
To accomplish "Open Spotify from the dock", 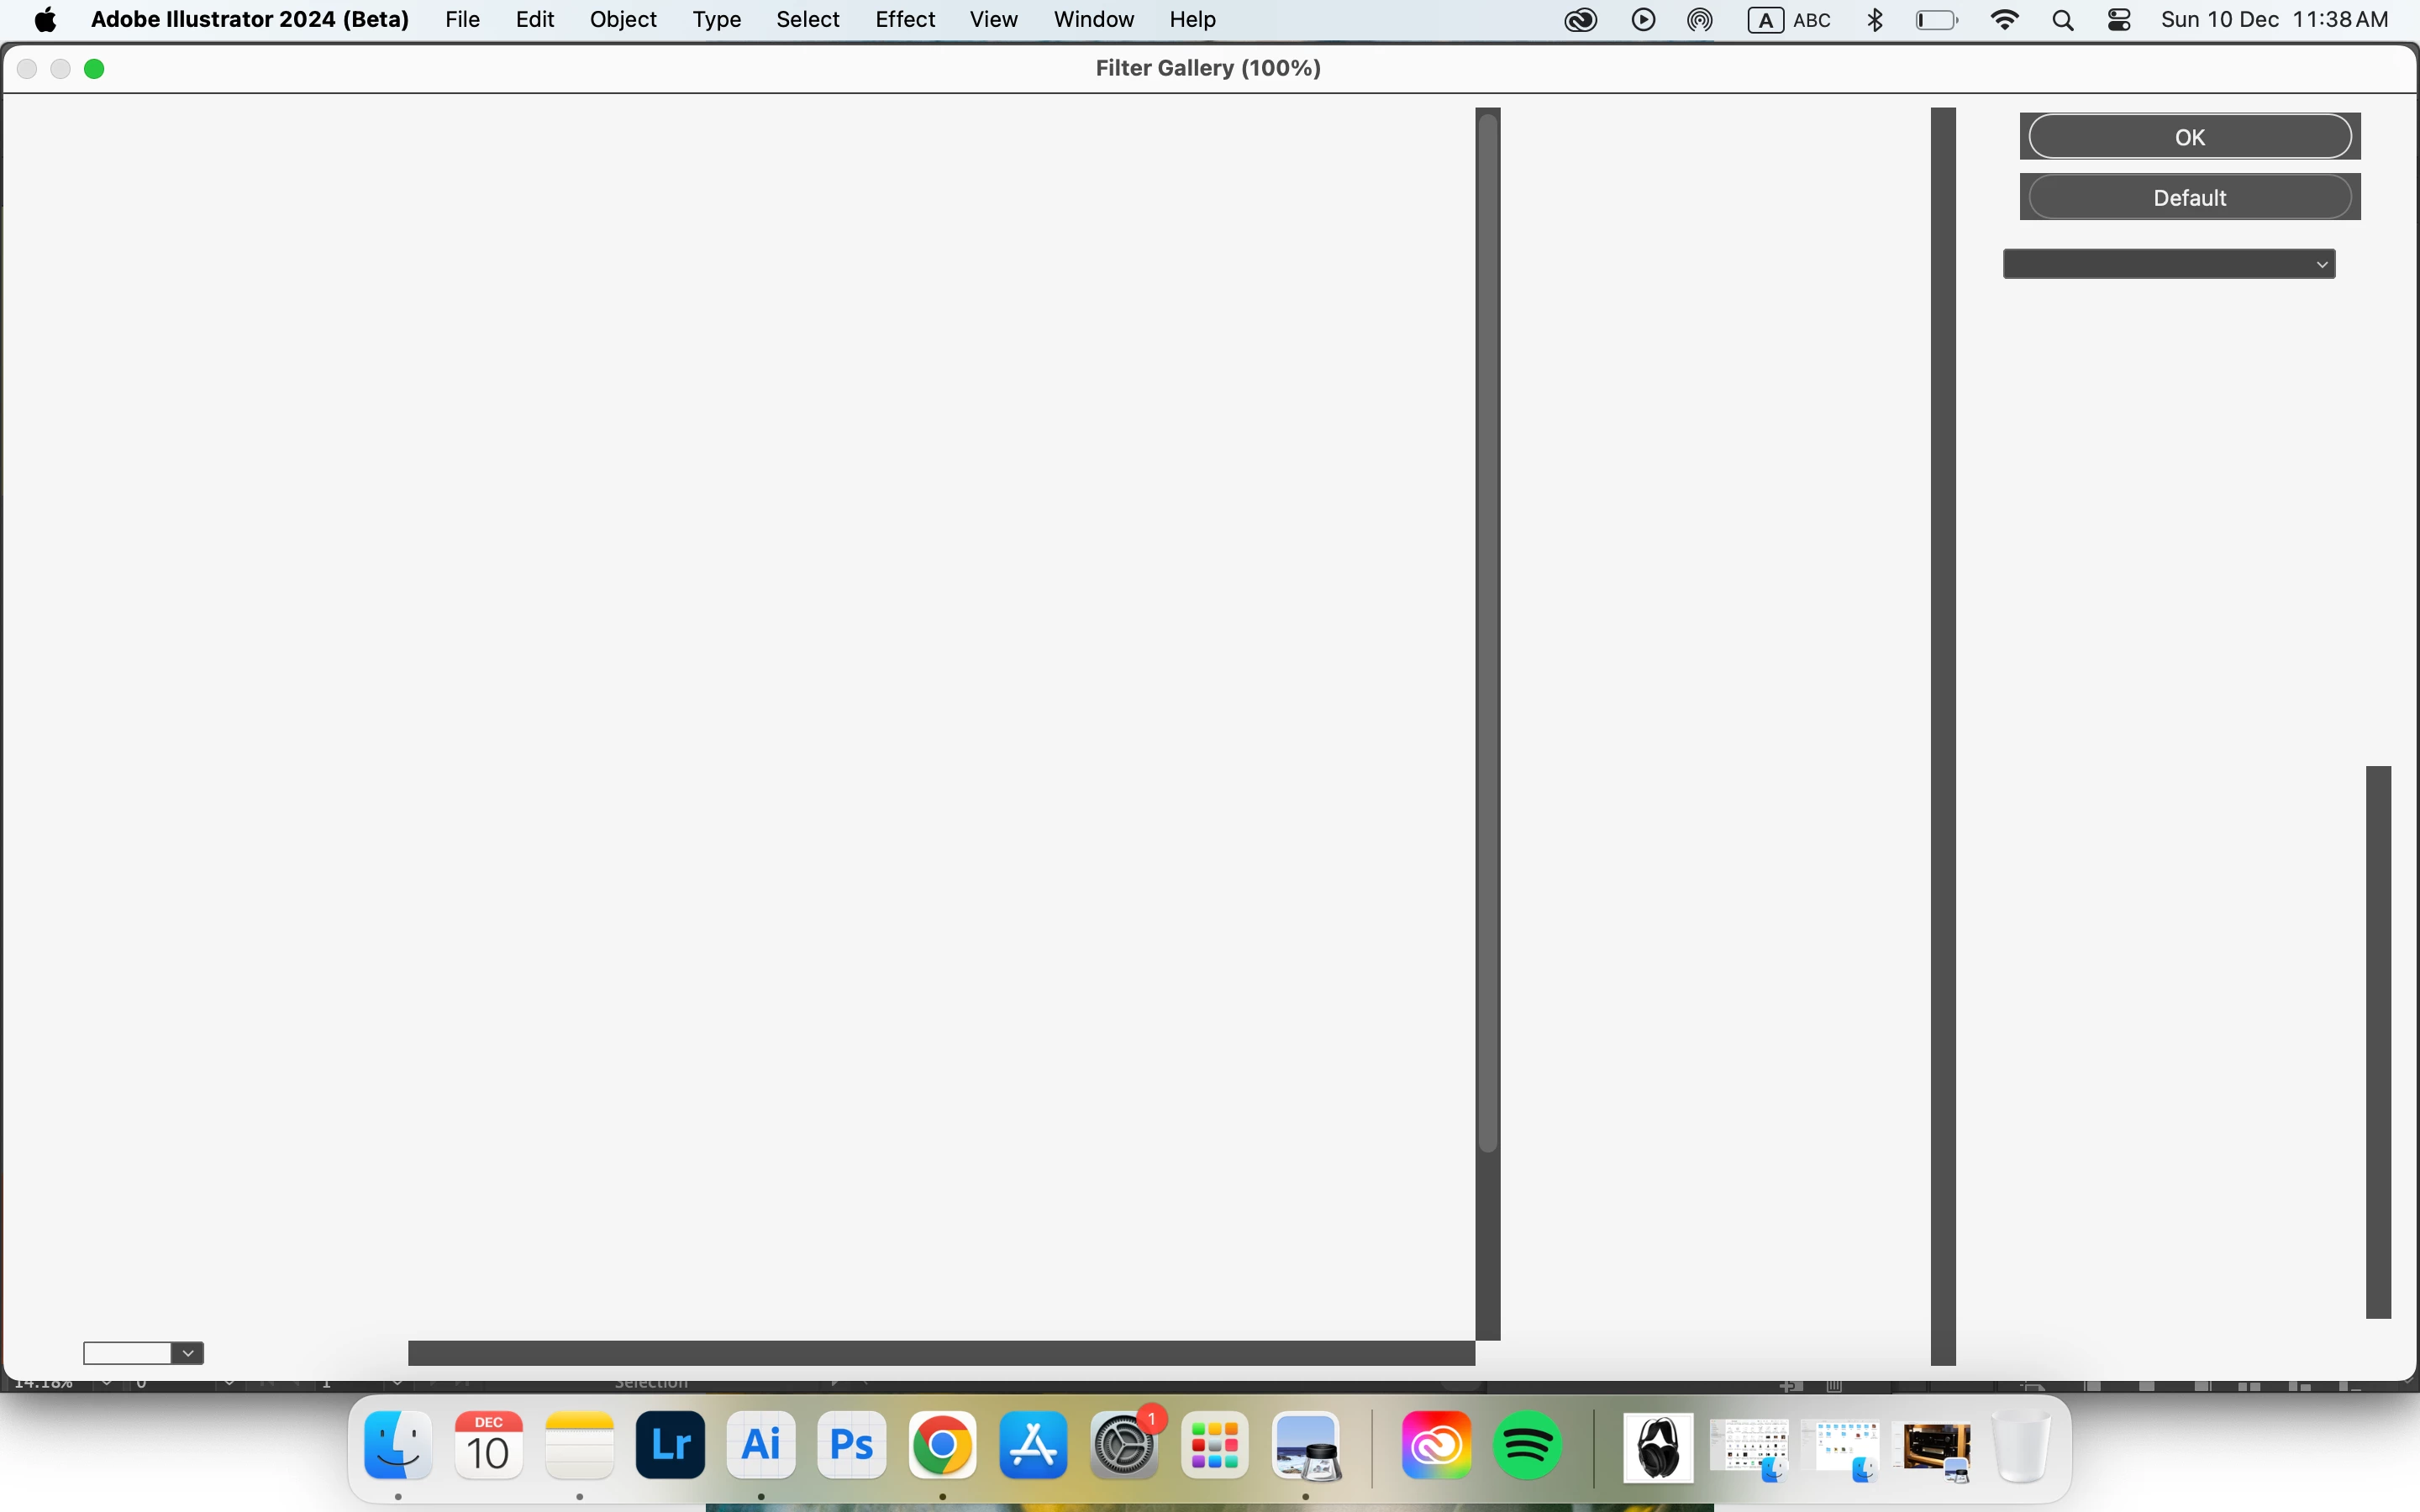I will coord(1527,1445).
